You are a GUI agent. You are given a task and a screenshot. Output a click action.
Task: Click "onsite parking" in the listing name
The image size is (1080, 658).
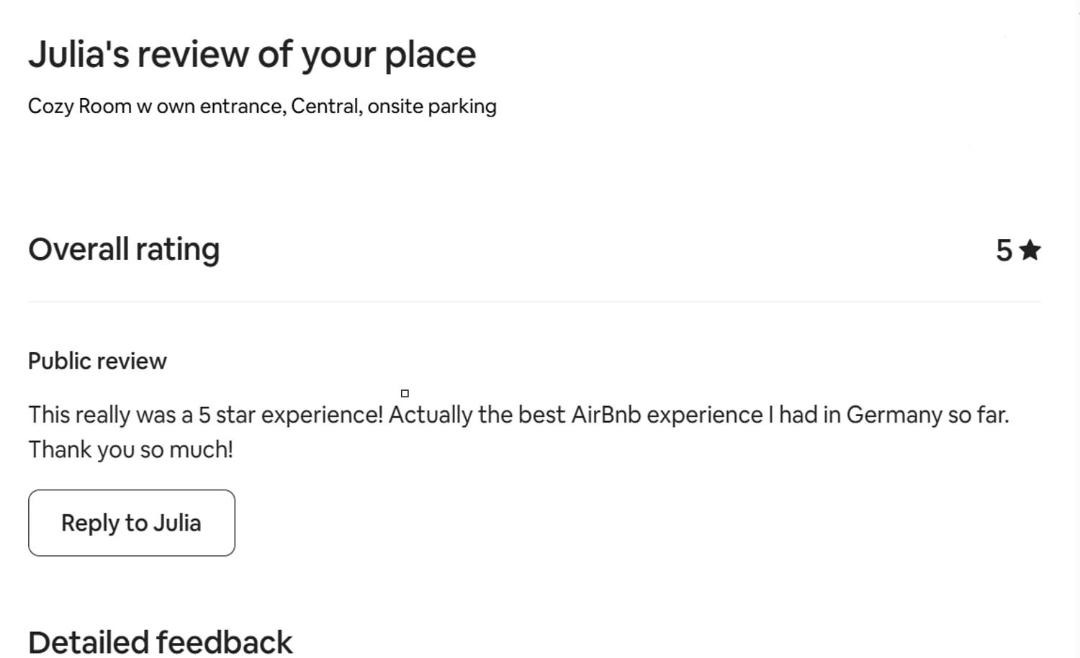pos(432,106)
